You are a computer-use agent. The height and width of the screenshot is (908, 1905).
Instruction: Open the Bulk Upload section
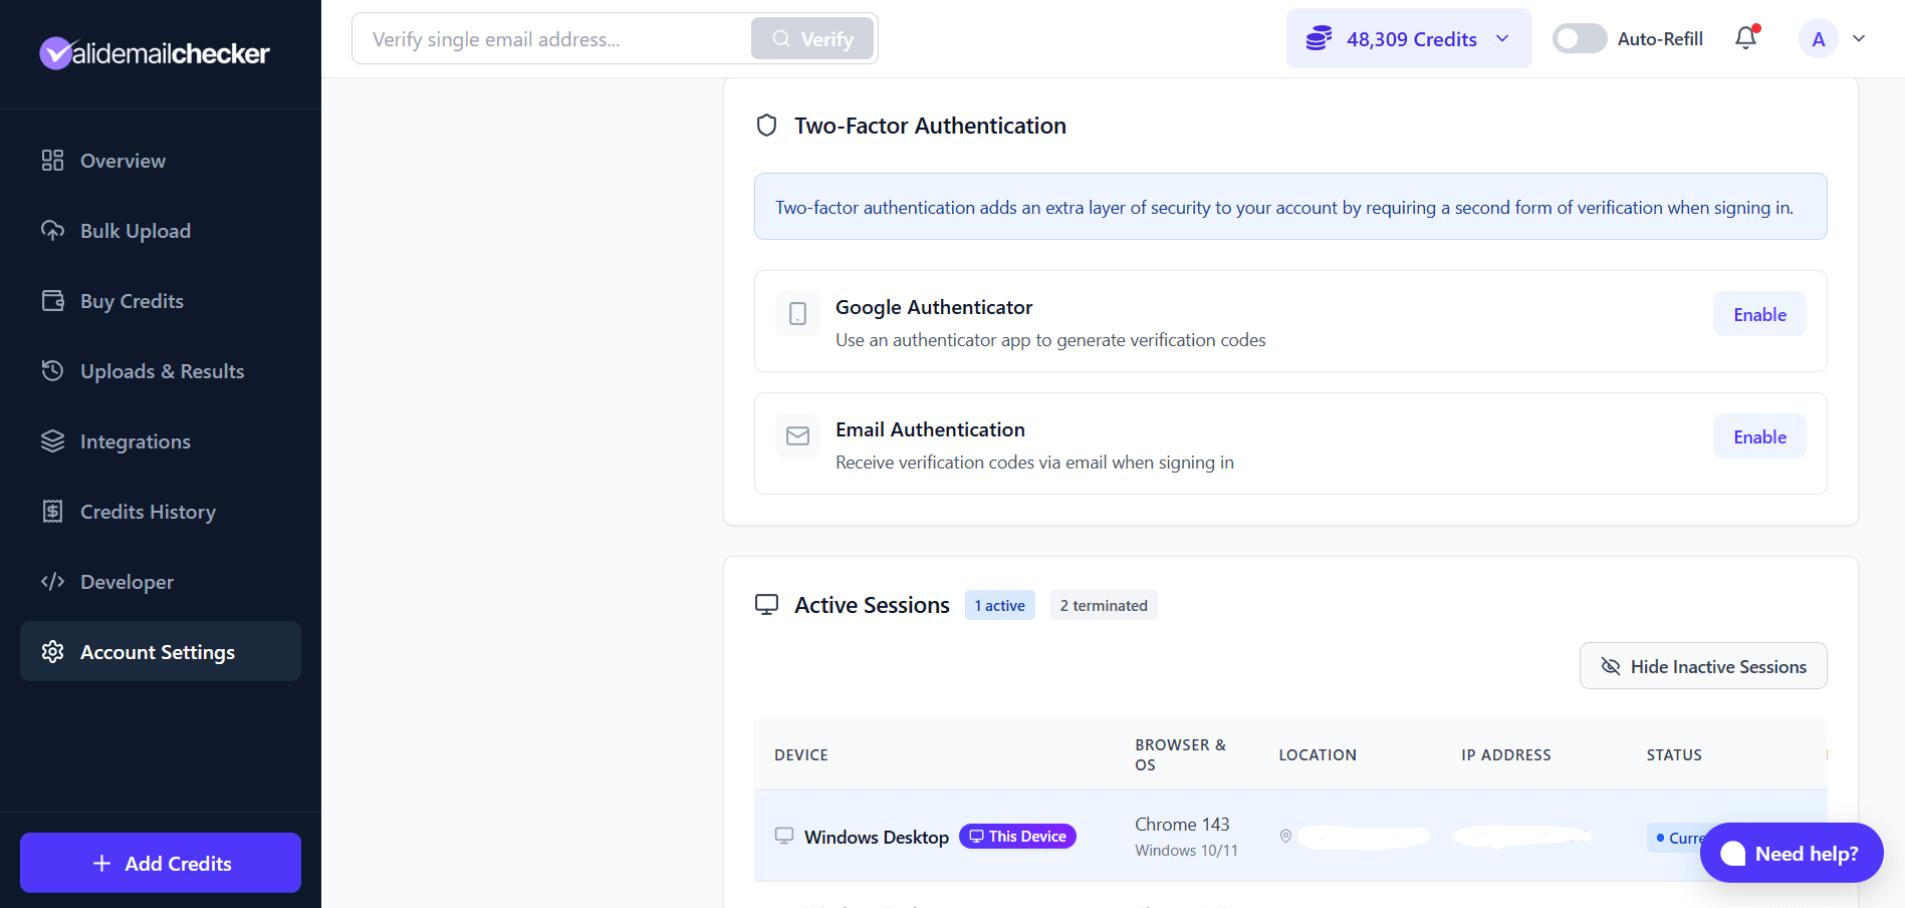click(134, 230)
